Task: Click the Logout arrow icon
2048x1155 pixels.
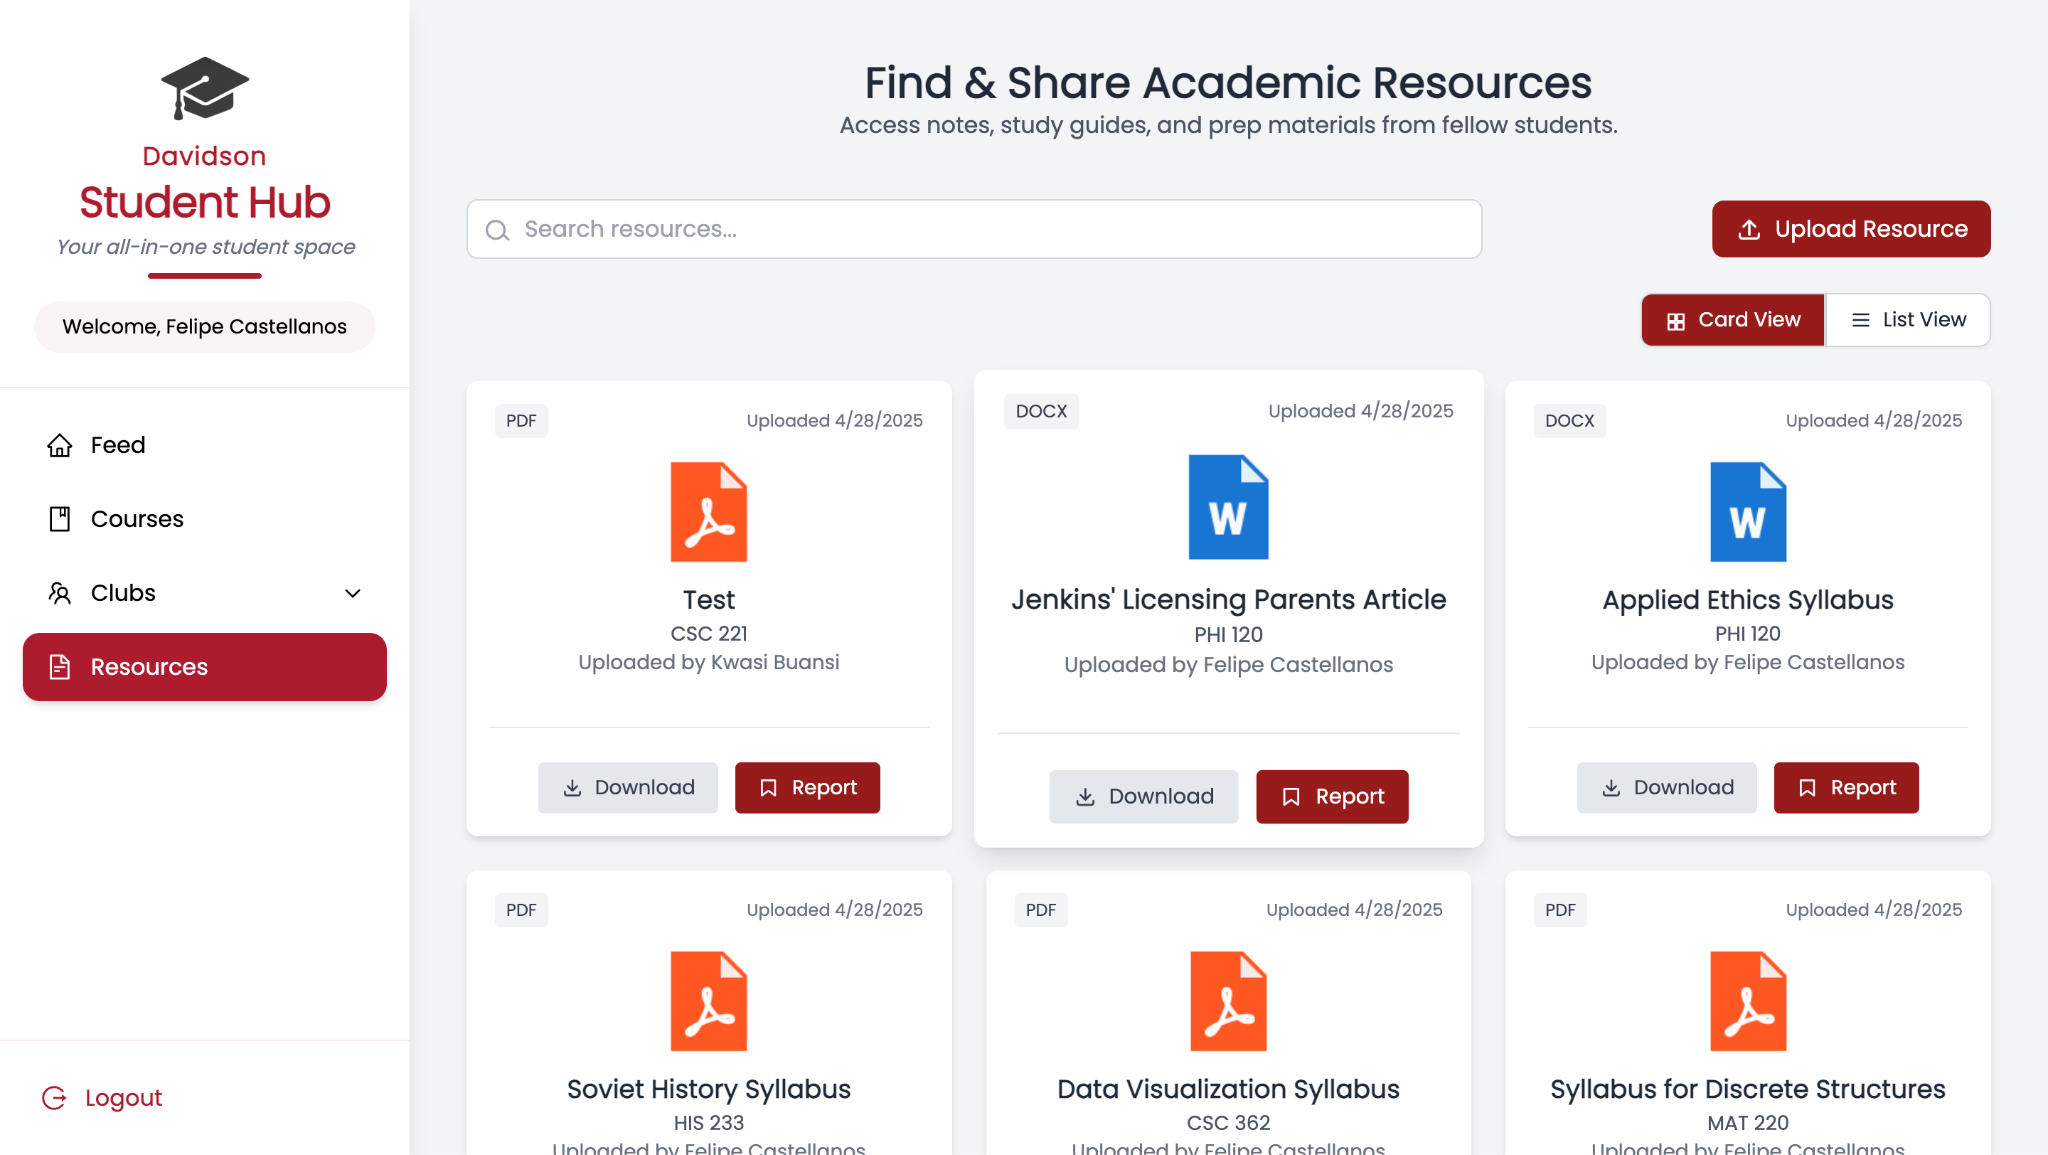Action: coord(54,1098)
